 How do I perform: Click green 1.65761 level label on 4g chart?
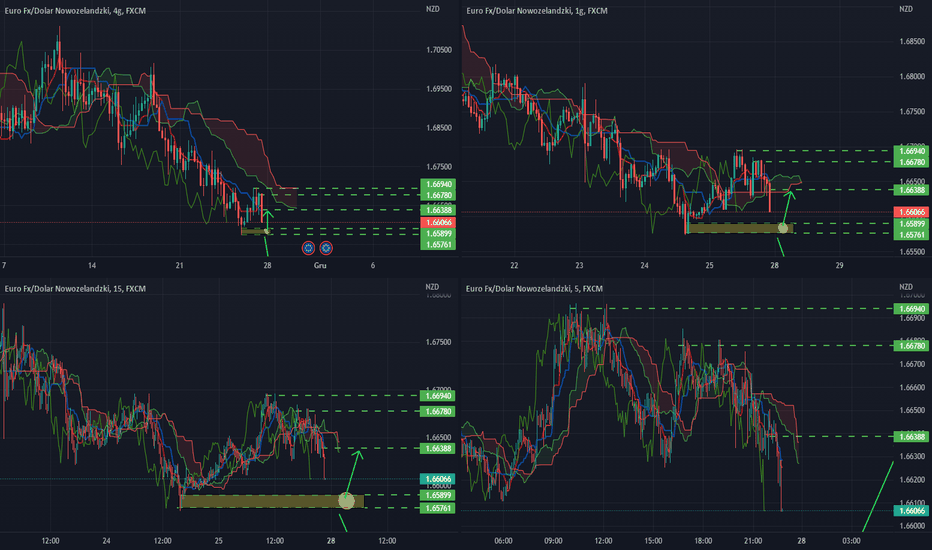click(437, 244)
